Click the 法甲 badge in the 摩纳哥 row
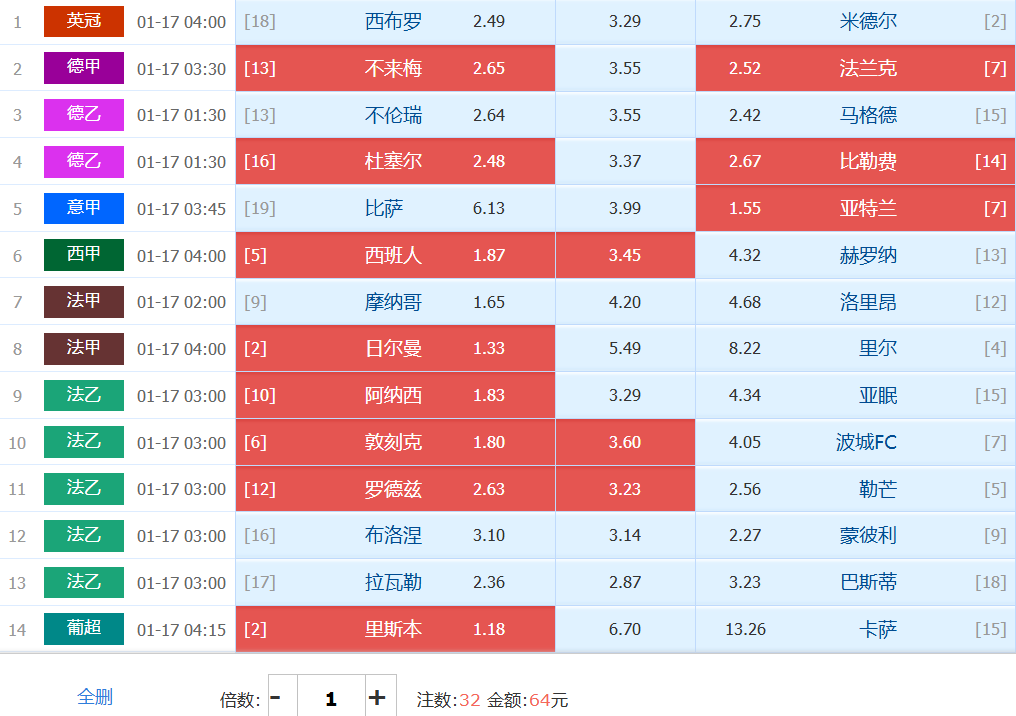This screenshot has width=1016, height=716. [x=84, y=302]
